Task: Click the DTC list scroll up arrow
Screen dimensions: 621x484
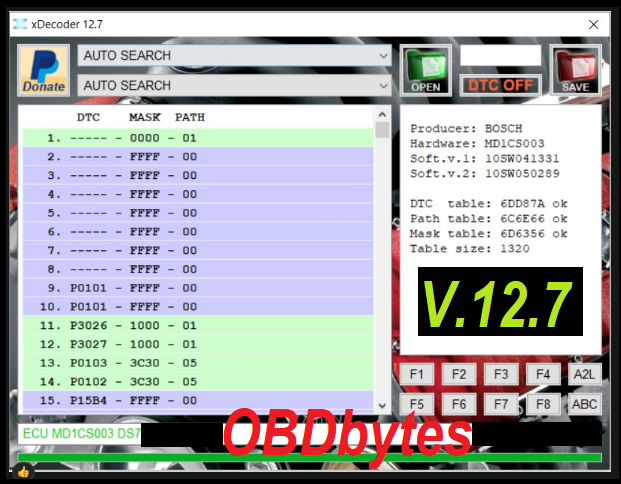Action: (x=382, y=114)
